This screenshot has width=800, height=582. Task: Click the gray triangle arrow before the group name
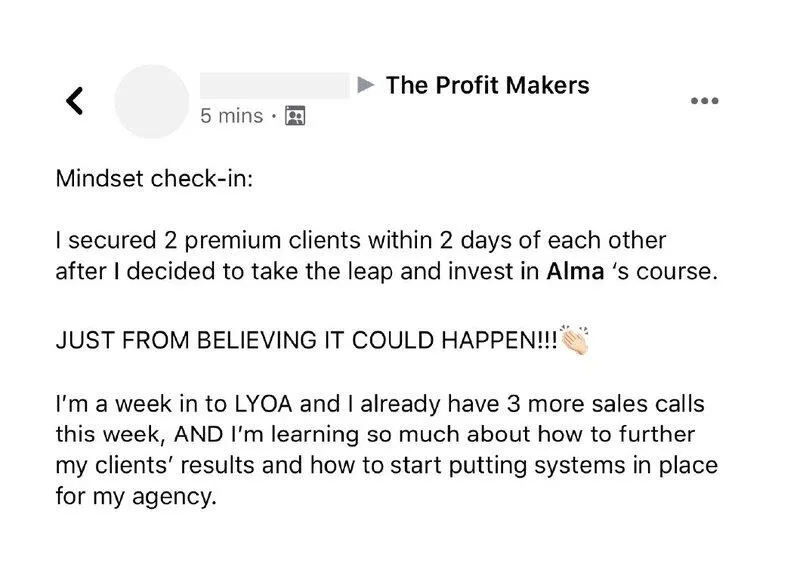click(x=365, y=85)
